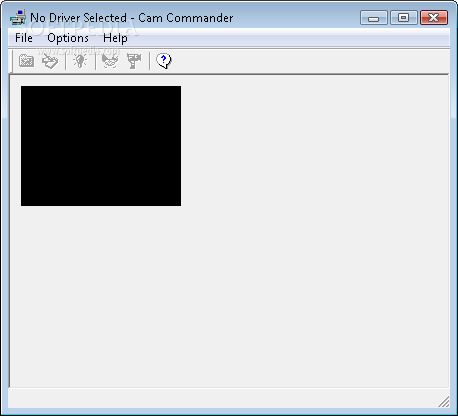
Task: Click the Cam Commander title bar app icon
Action: point(18,17)
